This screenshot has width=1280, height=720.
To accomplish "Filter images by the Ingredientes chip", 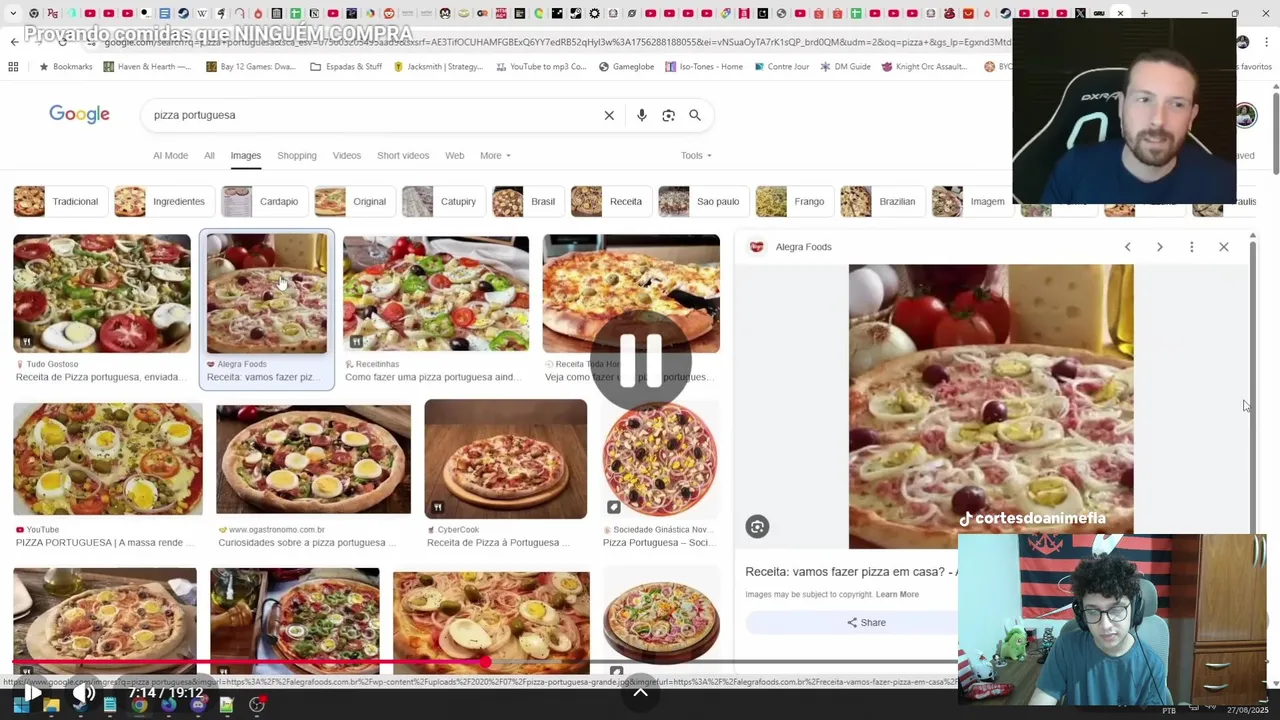I will pyautogui.click(x=163, y=202).
